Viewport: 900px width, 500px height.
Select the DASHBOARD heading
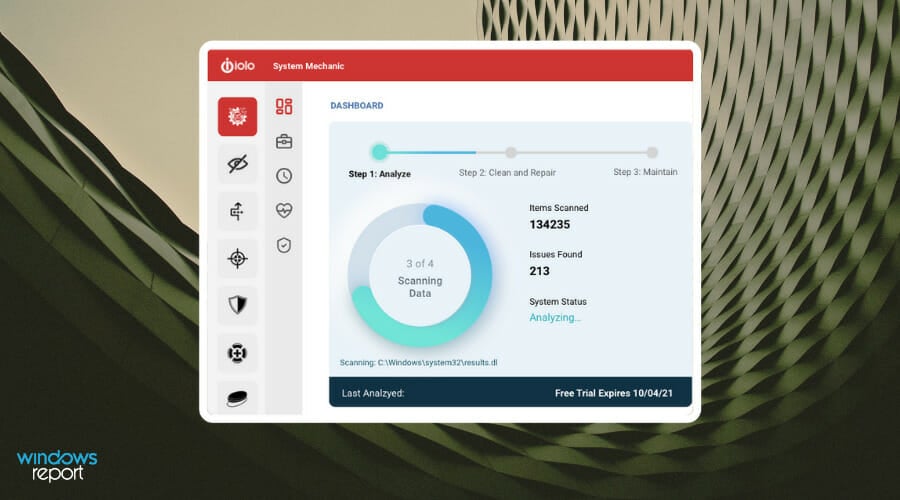(x=356, y=106)
